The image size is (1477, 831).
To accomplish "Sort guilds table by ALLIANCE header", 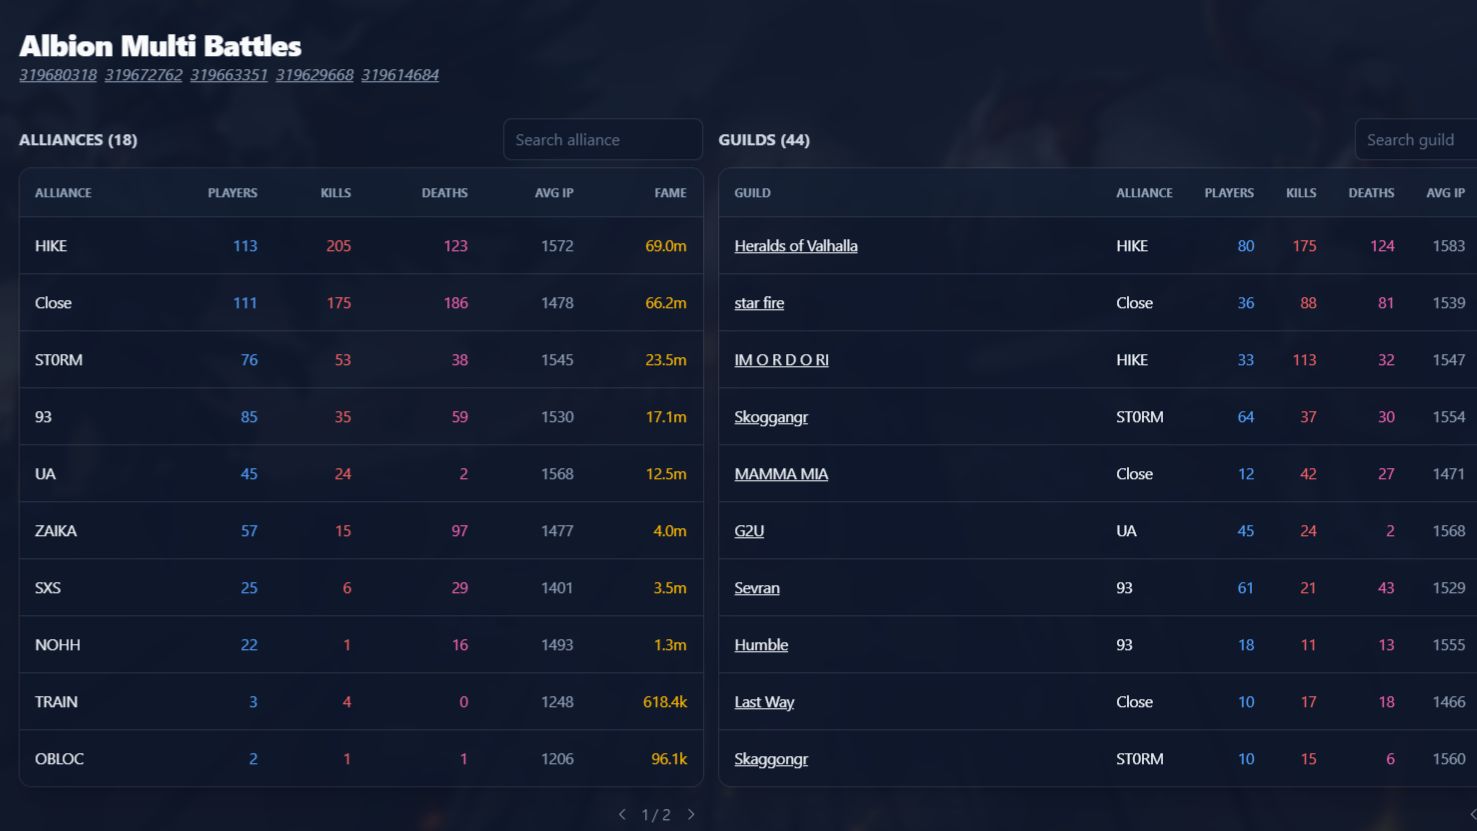I will pos(1144,193).
